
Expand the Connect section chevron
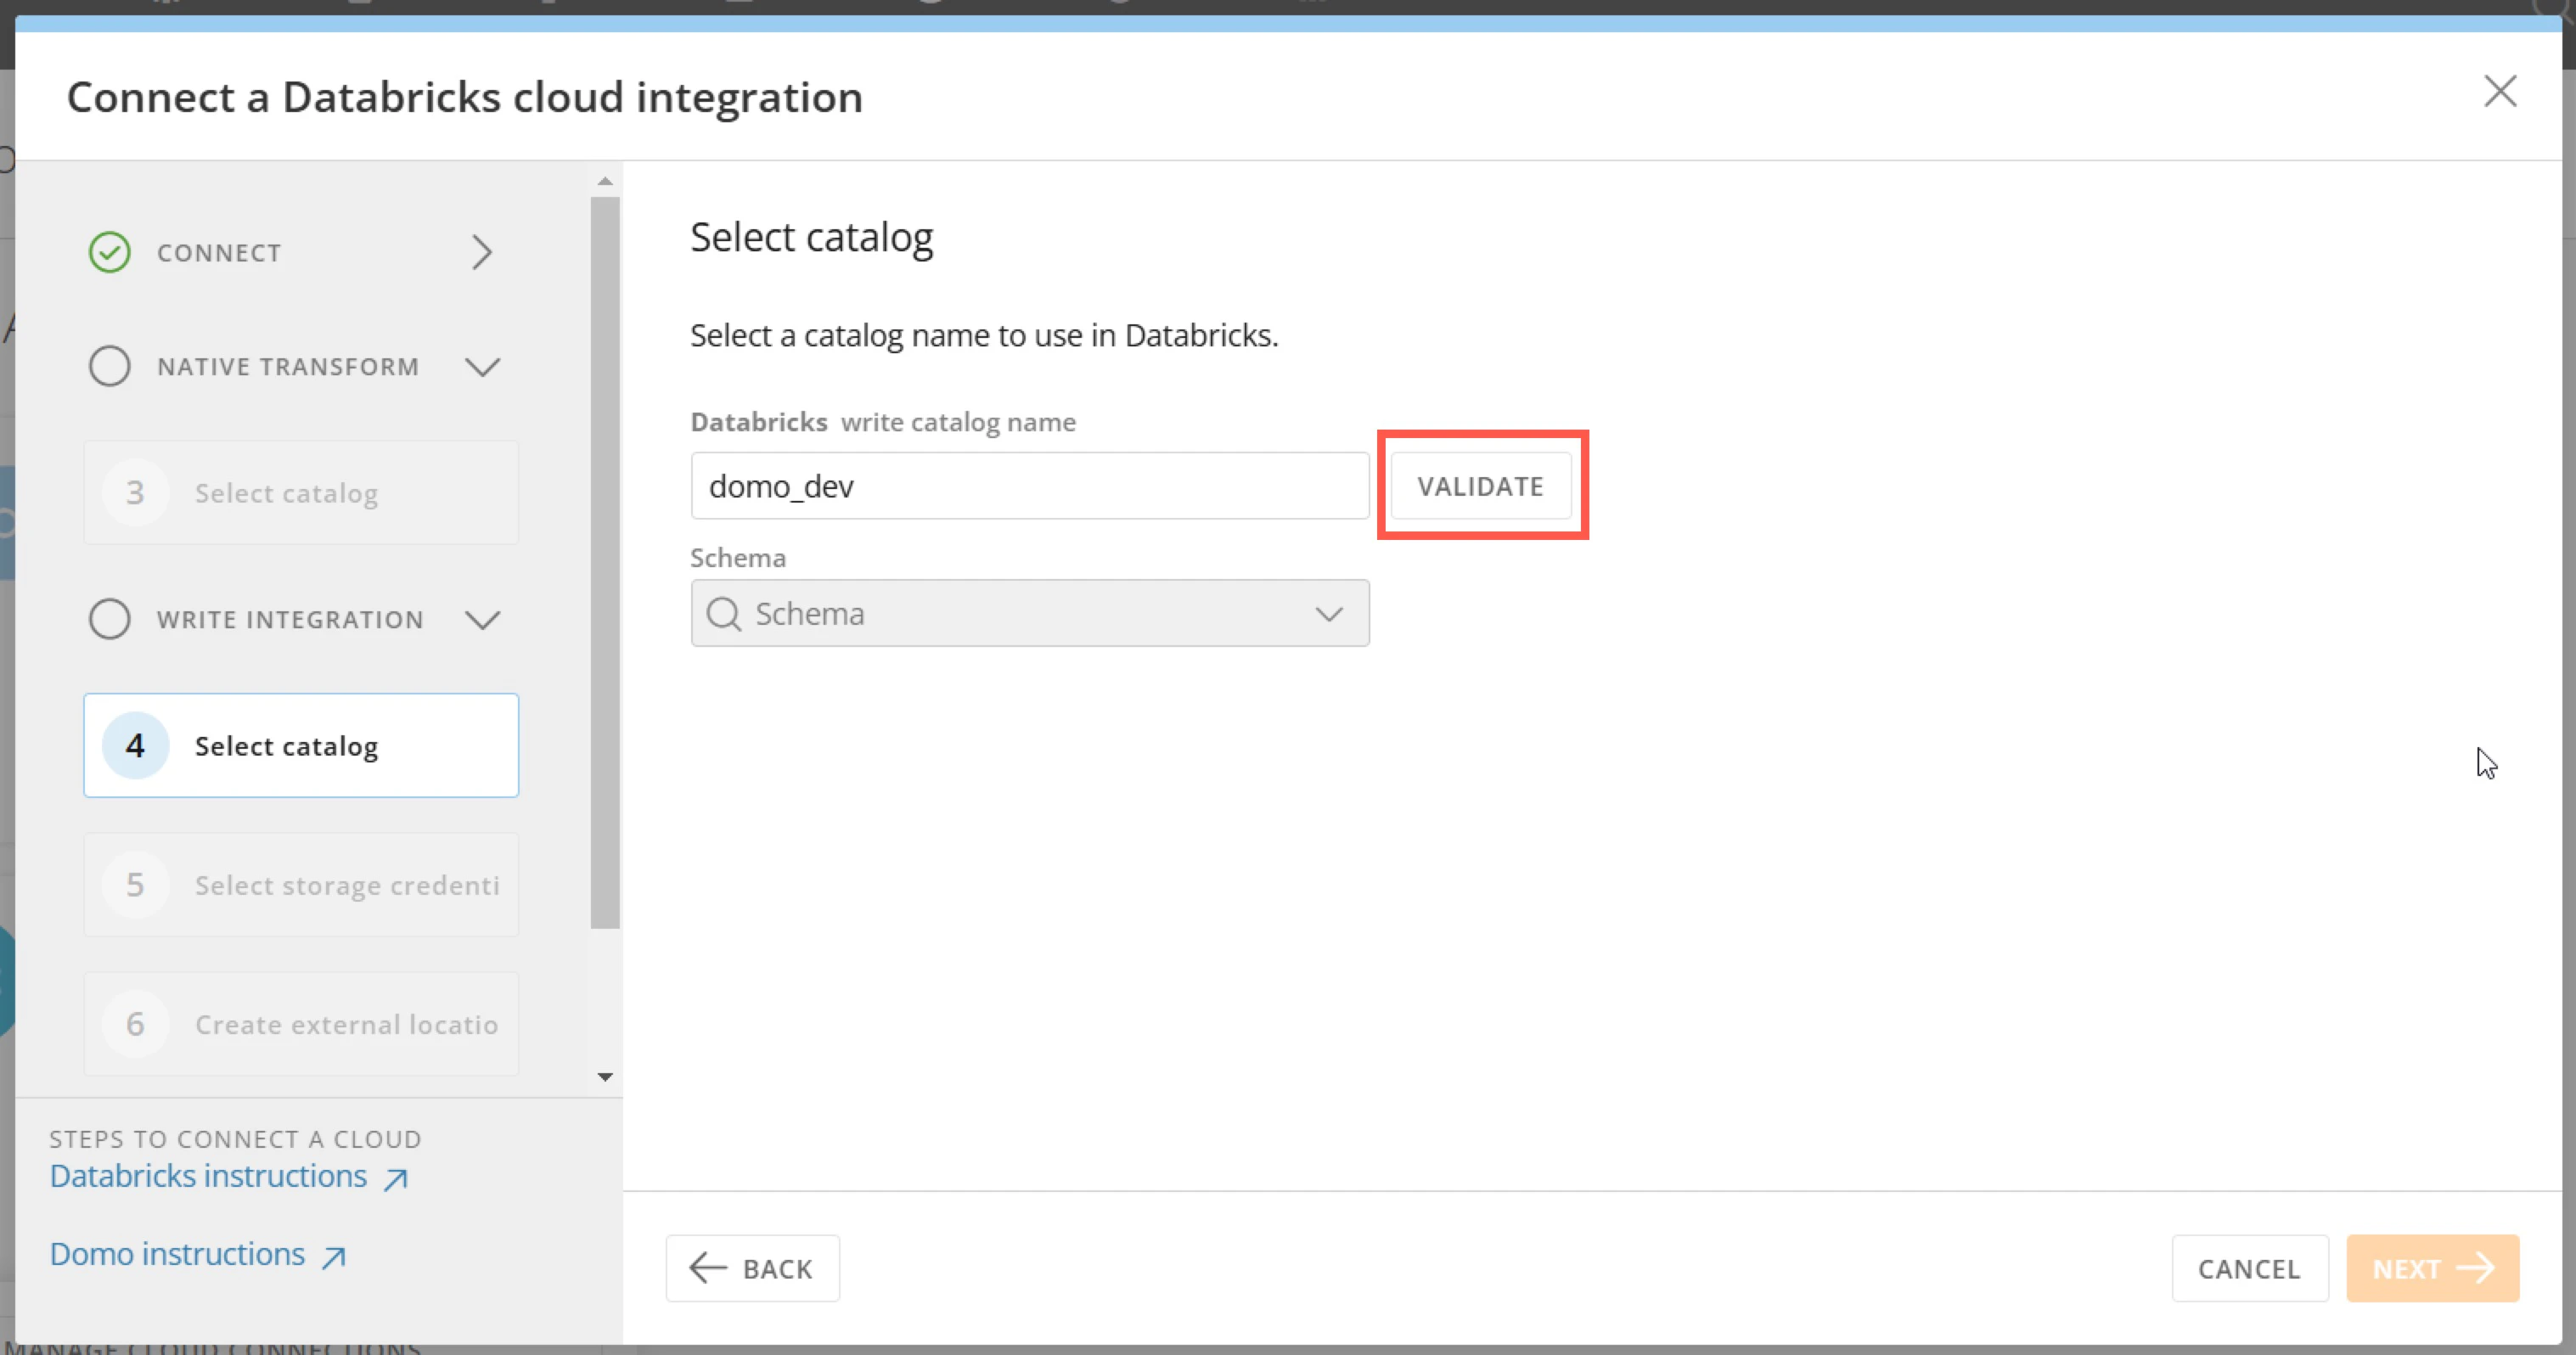pos(482,252)
